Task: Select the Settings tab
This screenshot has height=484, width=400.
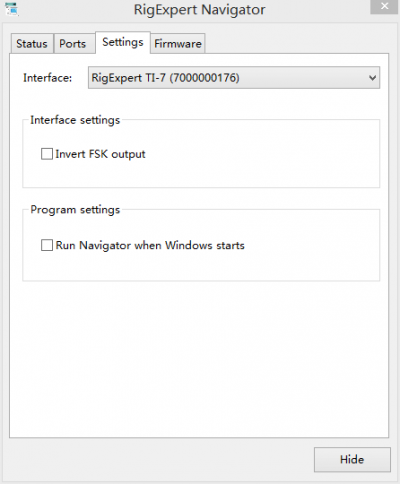Action: pos(123,42)
